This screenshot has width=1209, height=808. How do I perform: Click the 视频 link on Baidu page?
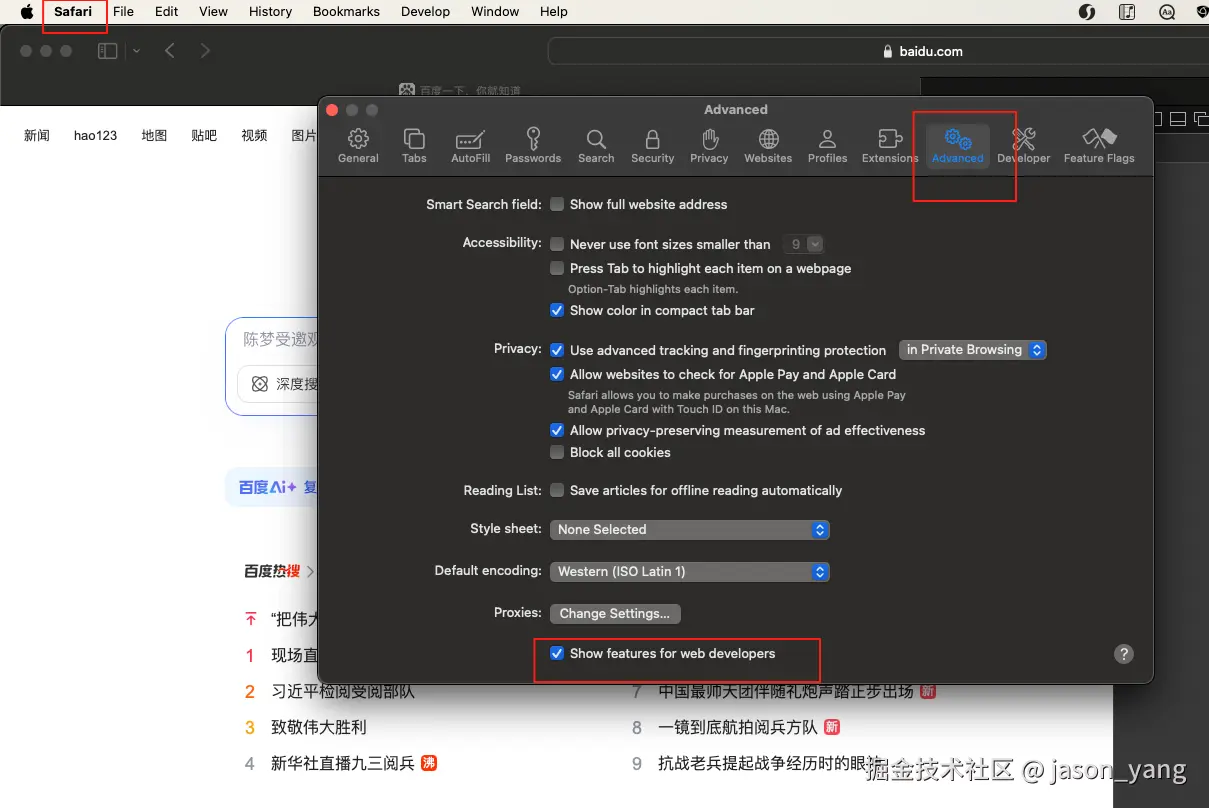coord(254,135)
